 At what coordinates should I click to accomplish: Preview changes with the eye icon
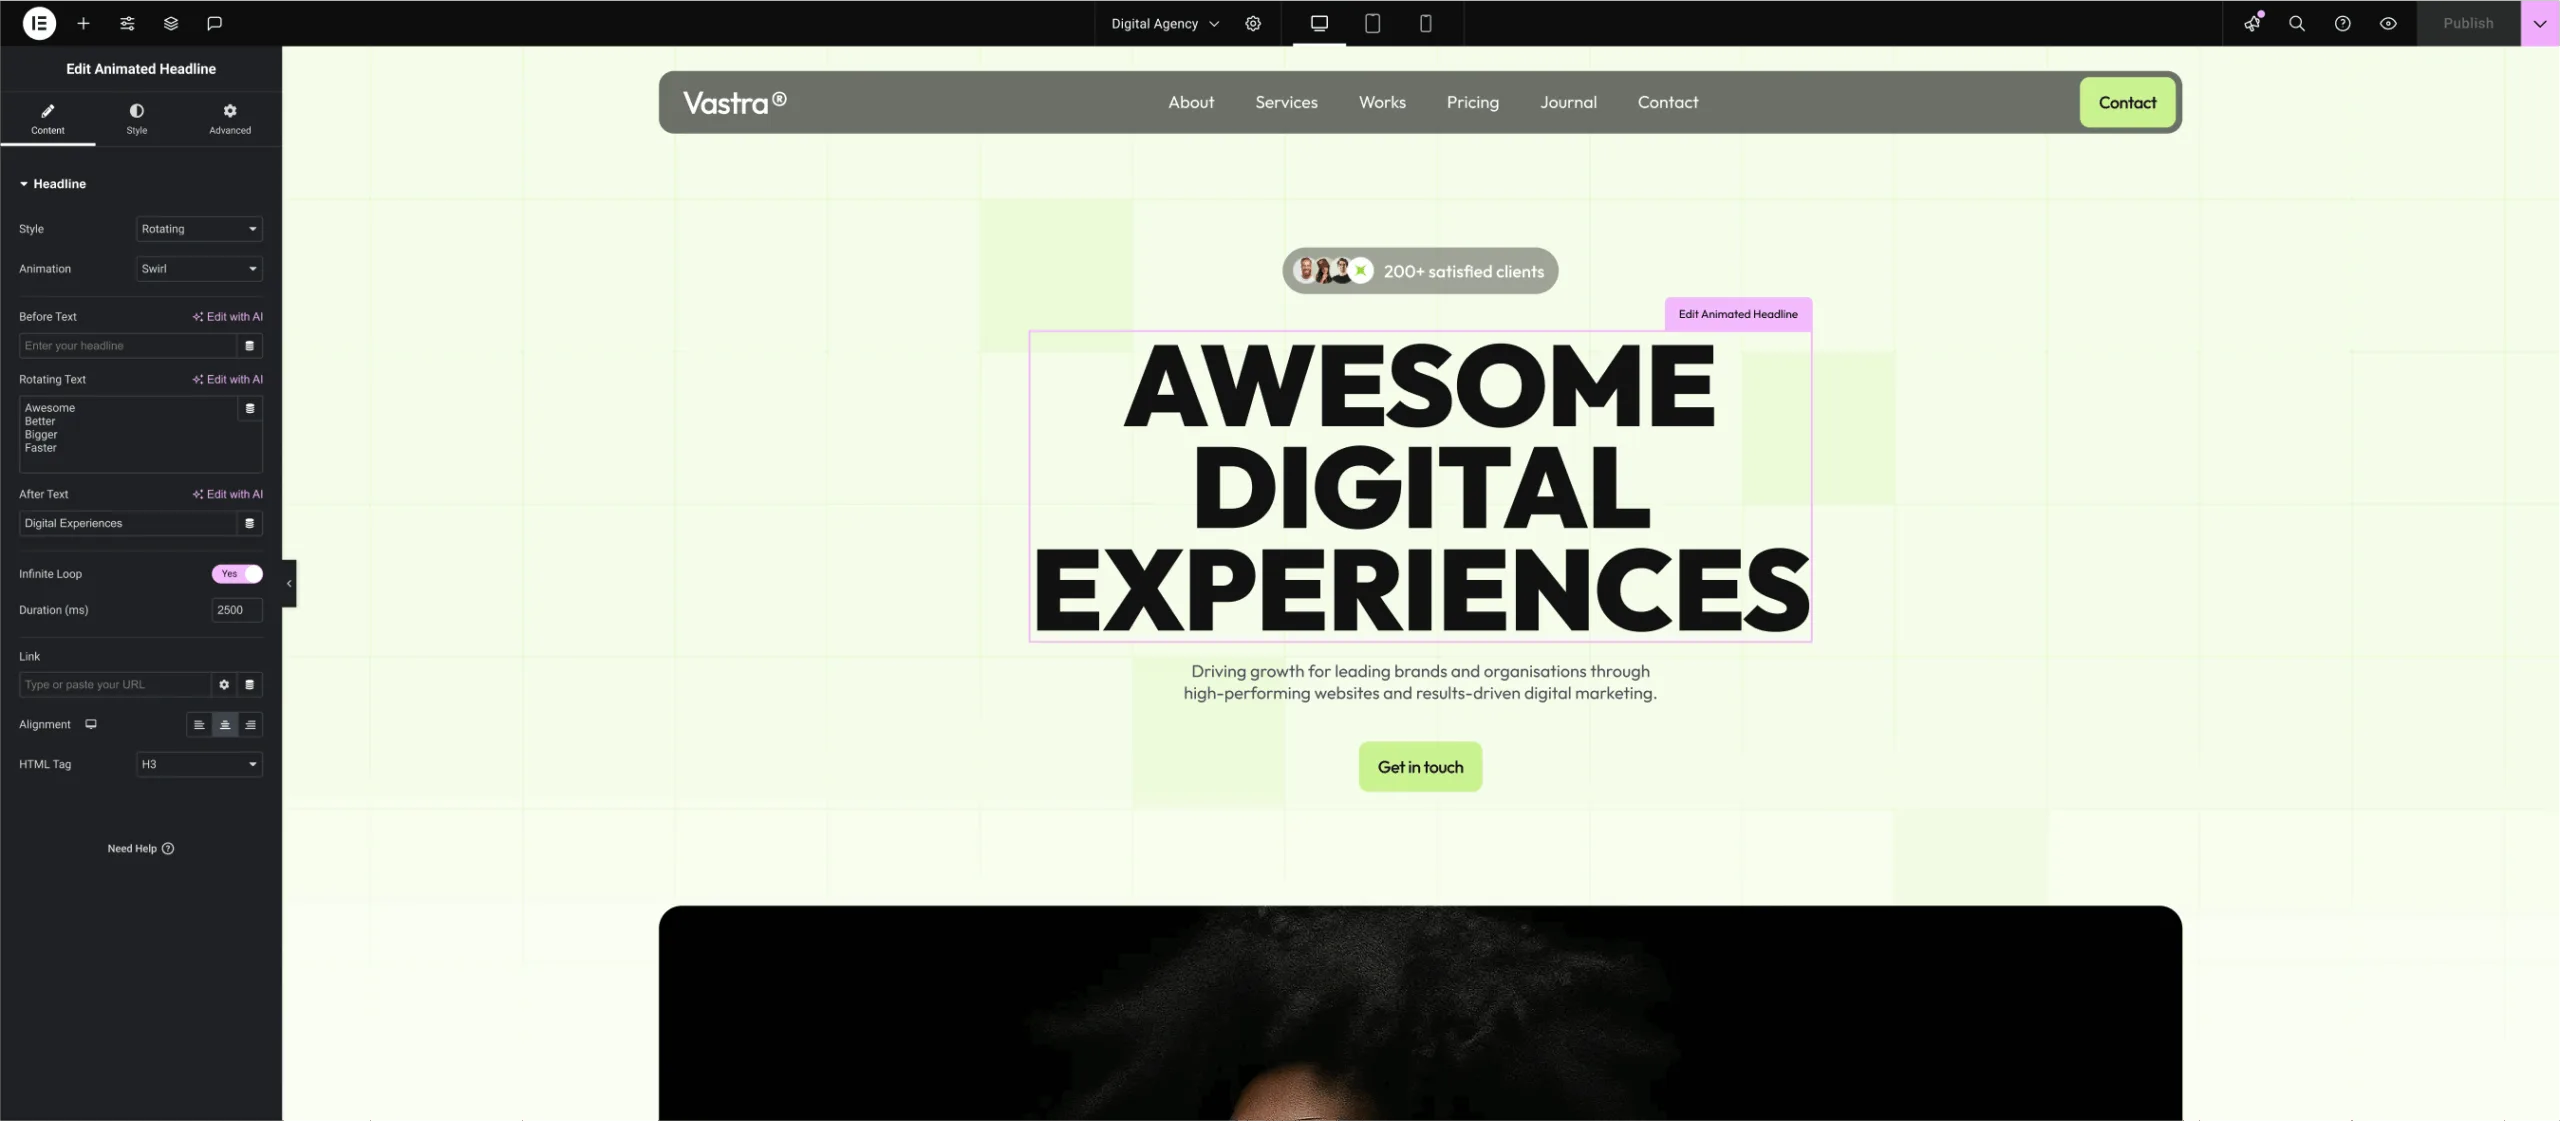coord(2388,23)
